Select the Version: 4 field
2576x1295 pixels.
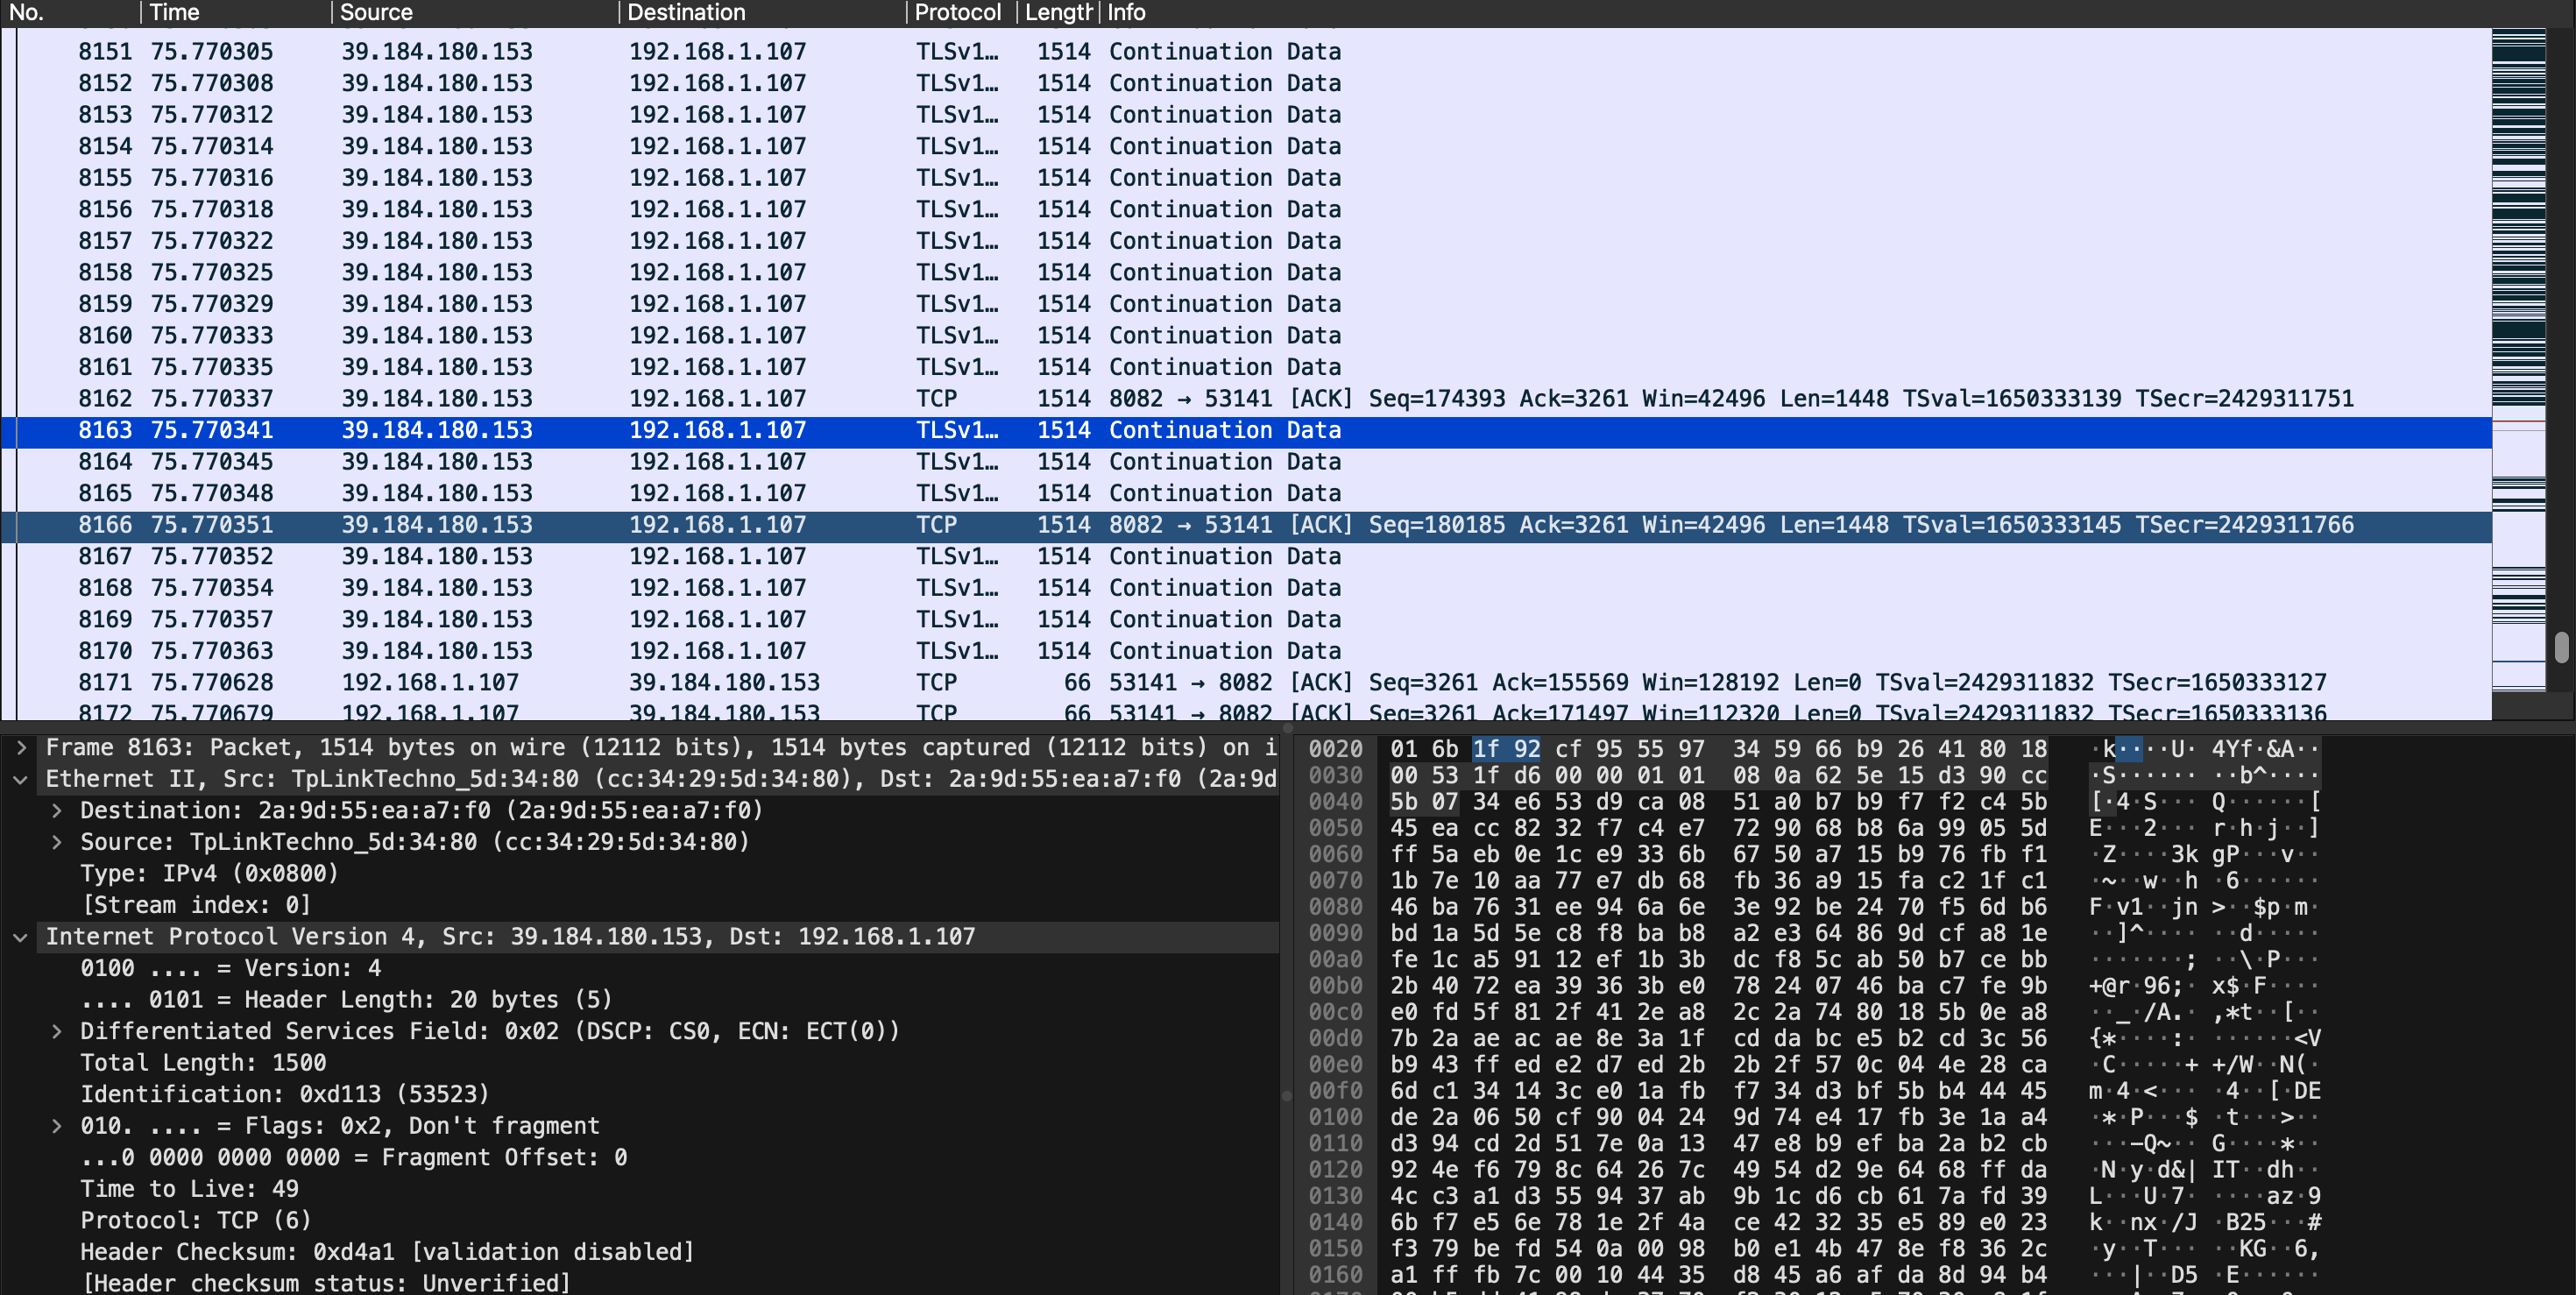point(231,968)
